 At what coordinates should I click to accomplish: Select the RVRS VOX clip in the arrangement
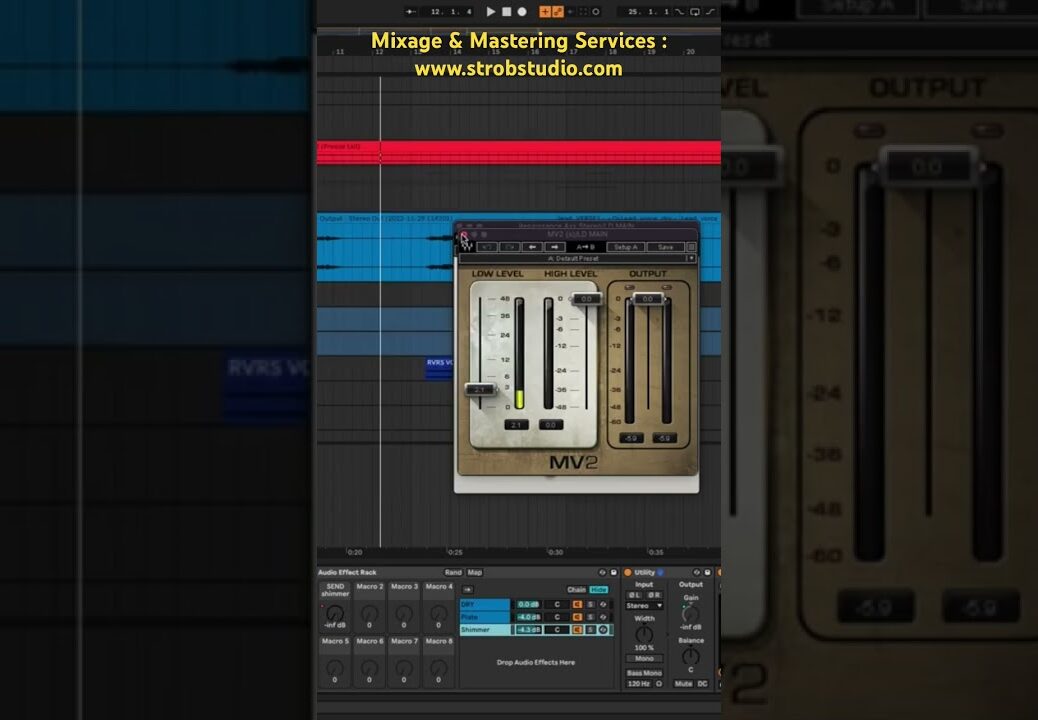click(439, 367)
